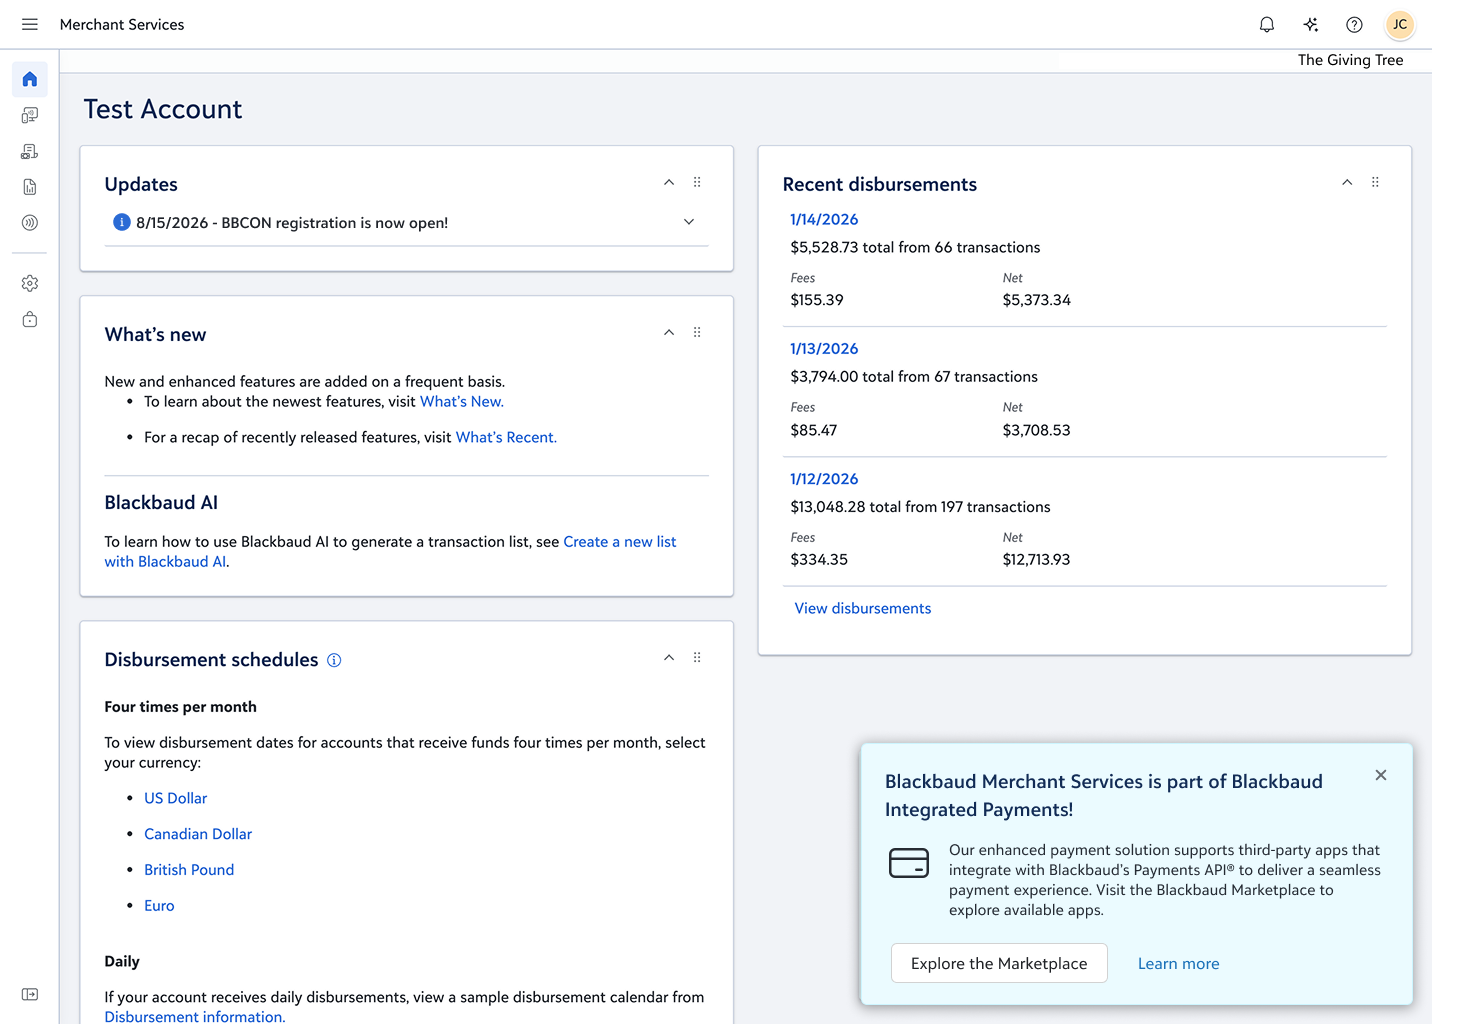Click The Giving Tree organization name

click(x=1351, y=60)
